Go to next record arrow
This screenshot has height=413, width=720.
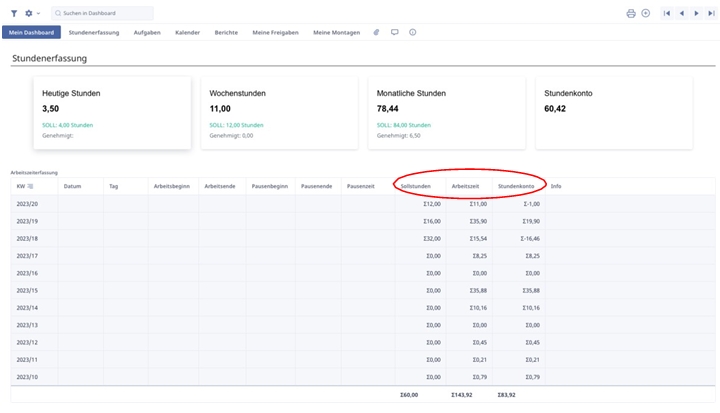click(696, 13)
